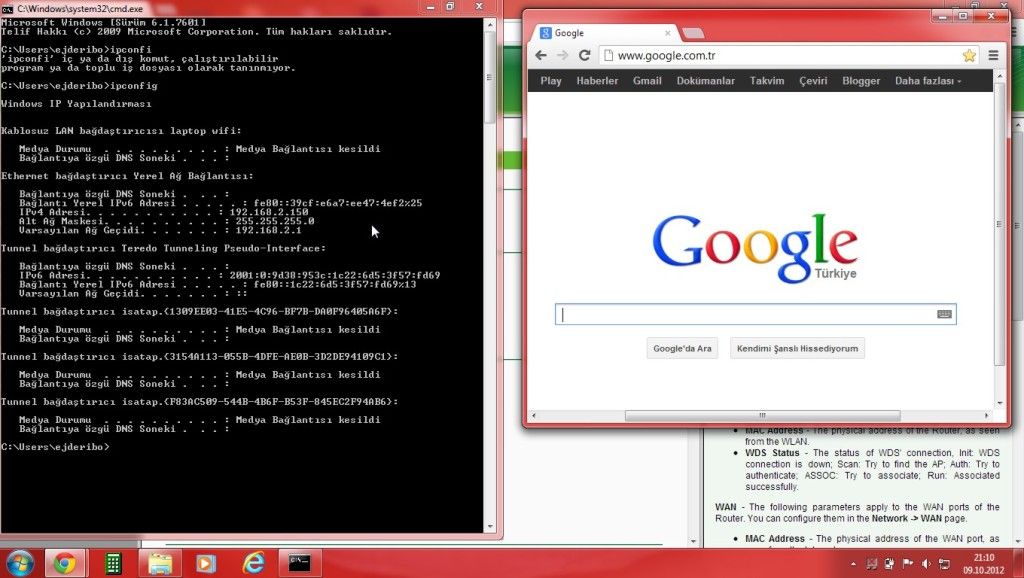
Task: Click the Show Desktop button
Action: click(x=1020, y=563)
